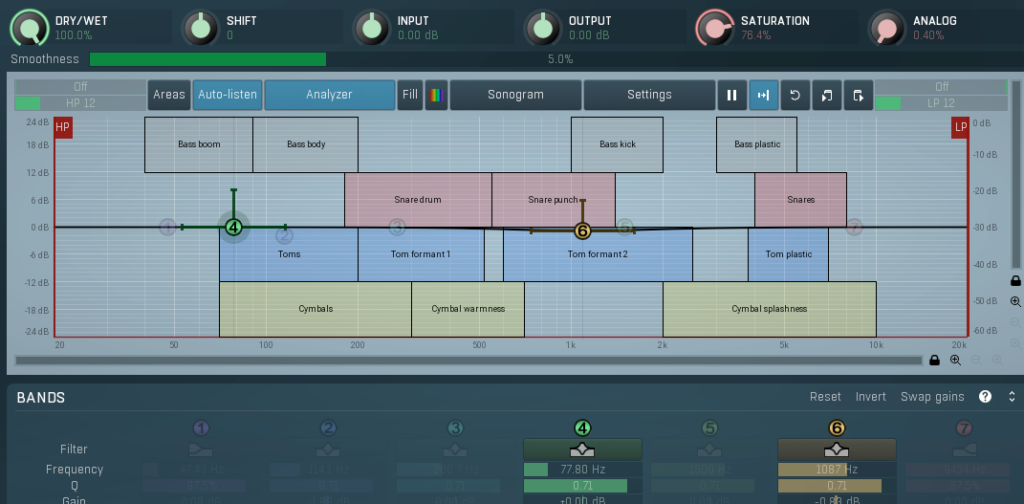
Task: Click the red LP marker on graph
Action: pos(959,128)
